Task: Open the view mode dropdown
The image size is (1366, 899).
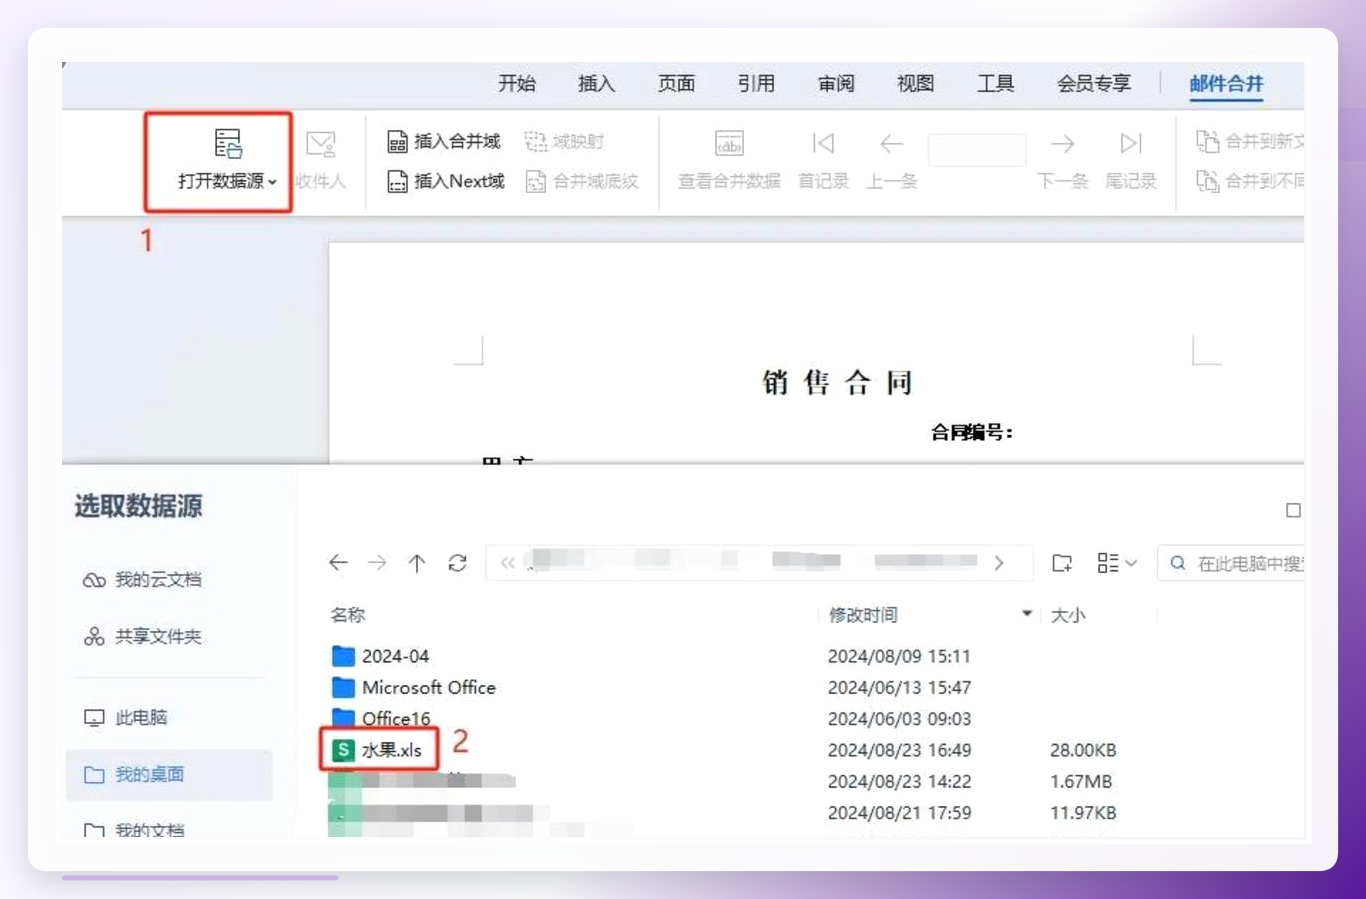Action: [x=1117, y=564]
